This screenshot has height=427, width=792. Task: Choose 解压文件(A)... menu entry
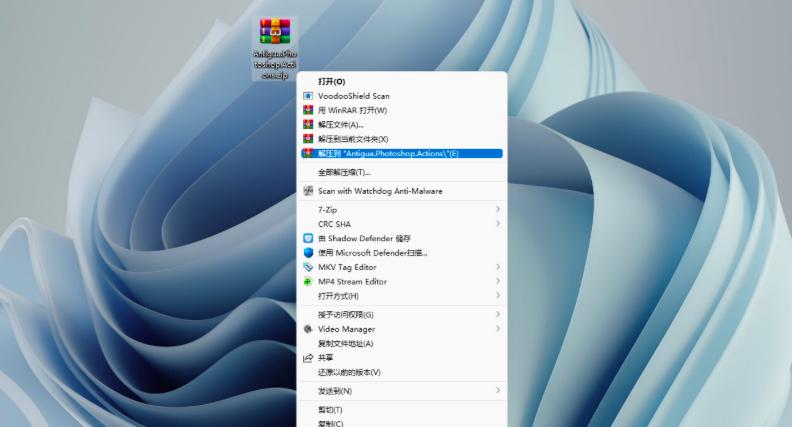click(402, 124)
